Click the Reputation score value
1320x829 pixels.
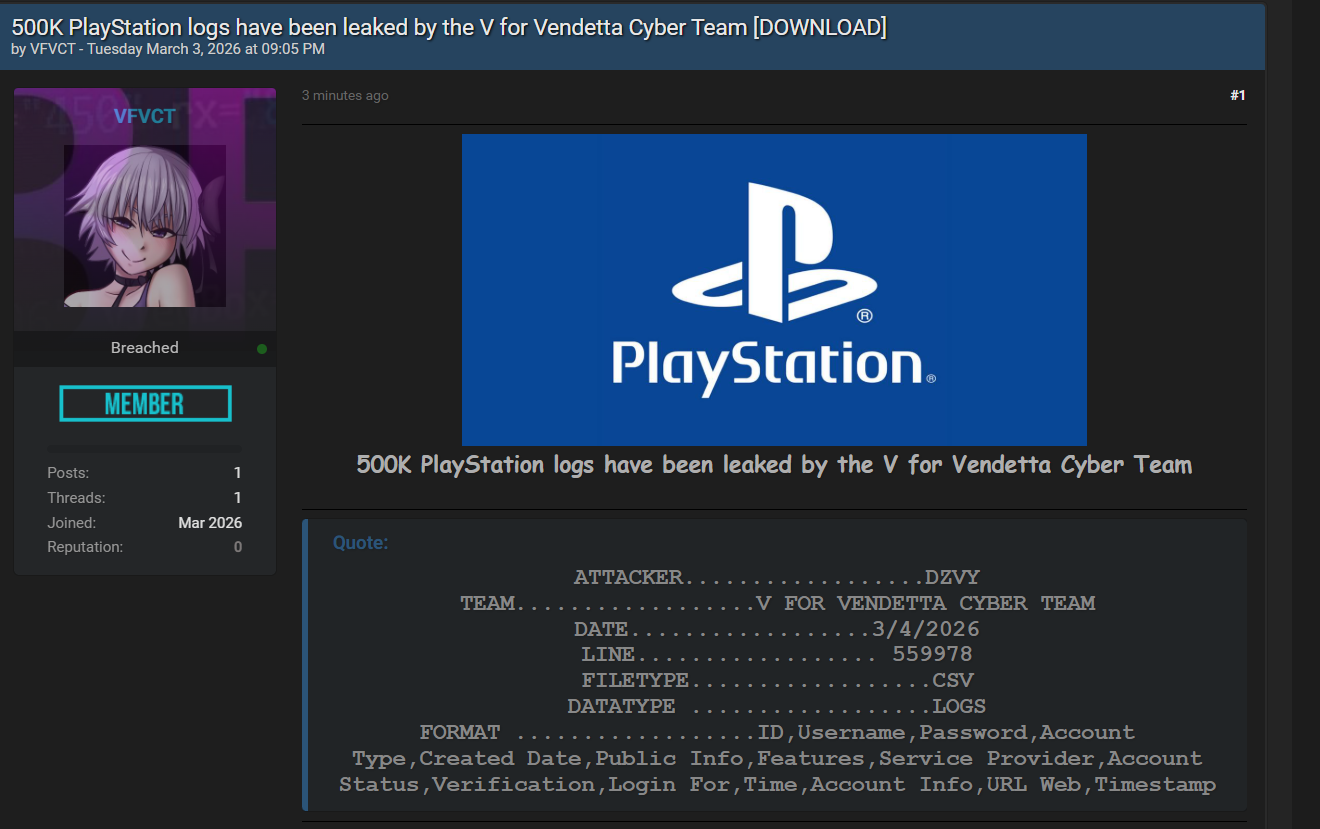237,547
